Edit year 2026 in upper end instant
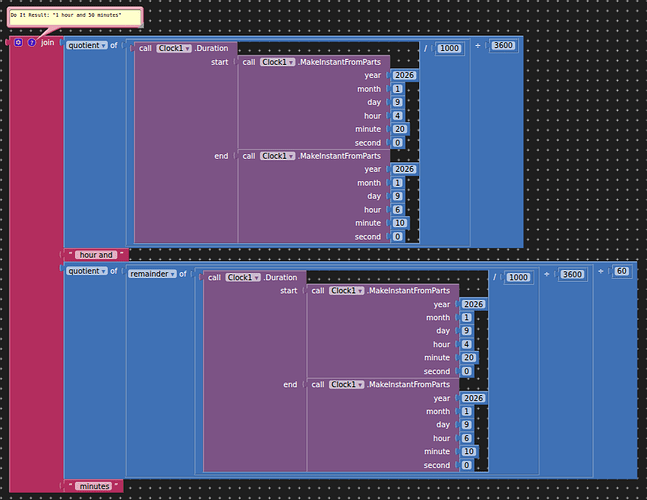Viewport: 647px width, 500px height. click(404, 169)
